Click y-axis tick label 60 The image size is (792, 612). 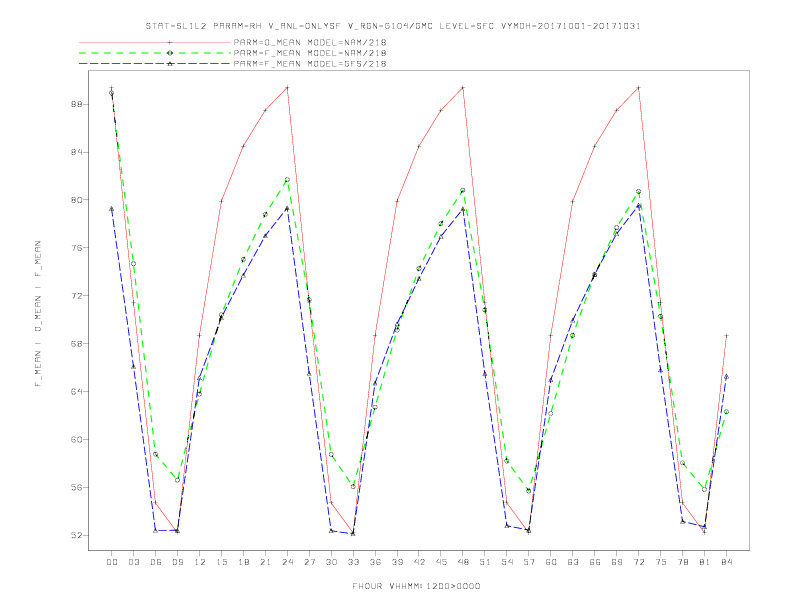[77, 439]
